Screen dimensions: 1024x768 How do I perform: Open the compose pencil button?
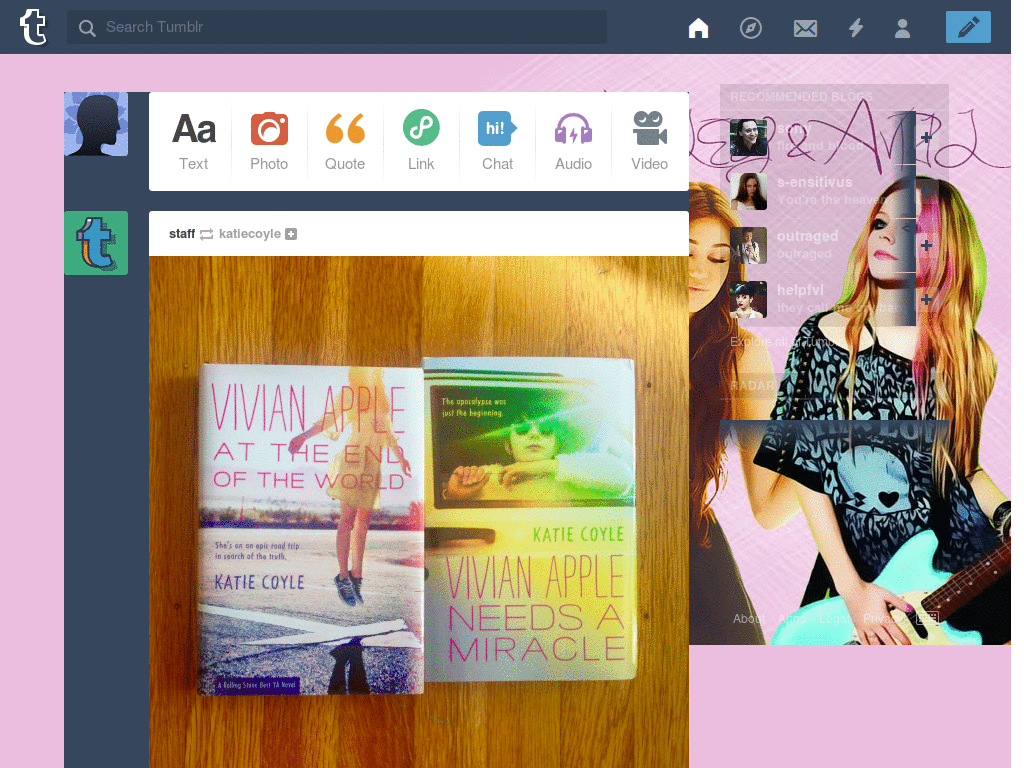click(967, 27)
